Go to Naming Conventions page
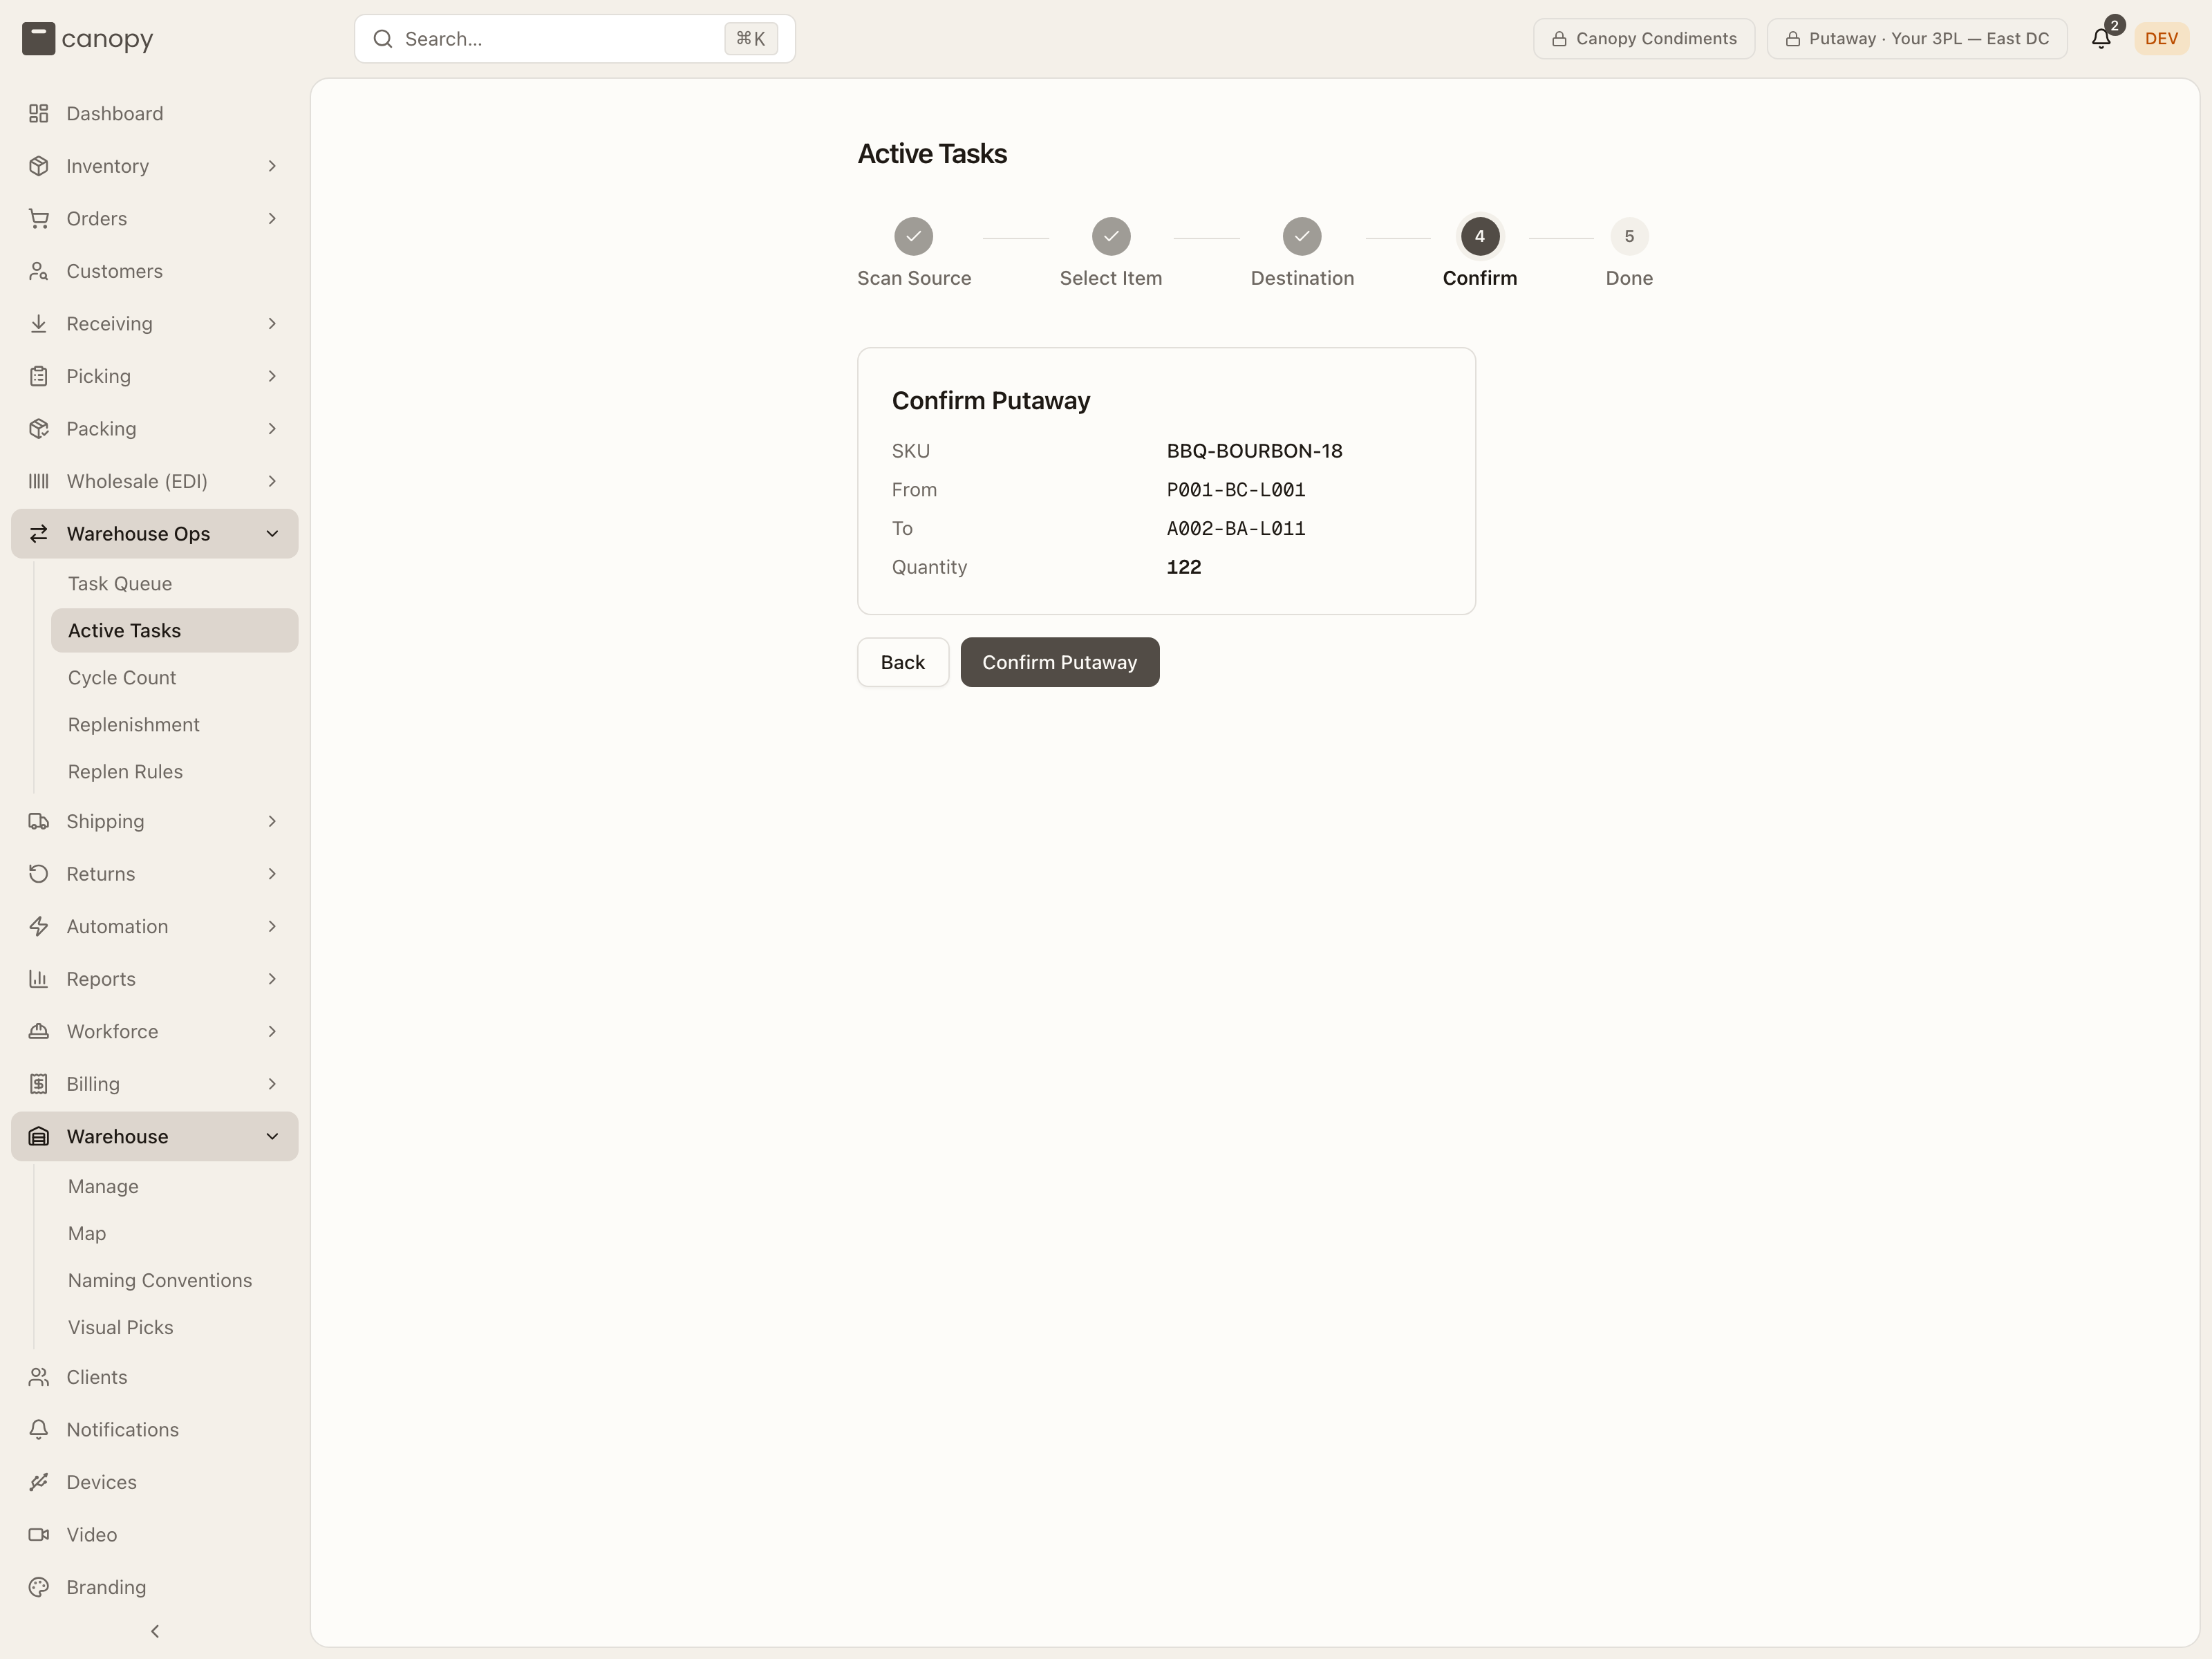 (x=174, y=1281)
